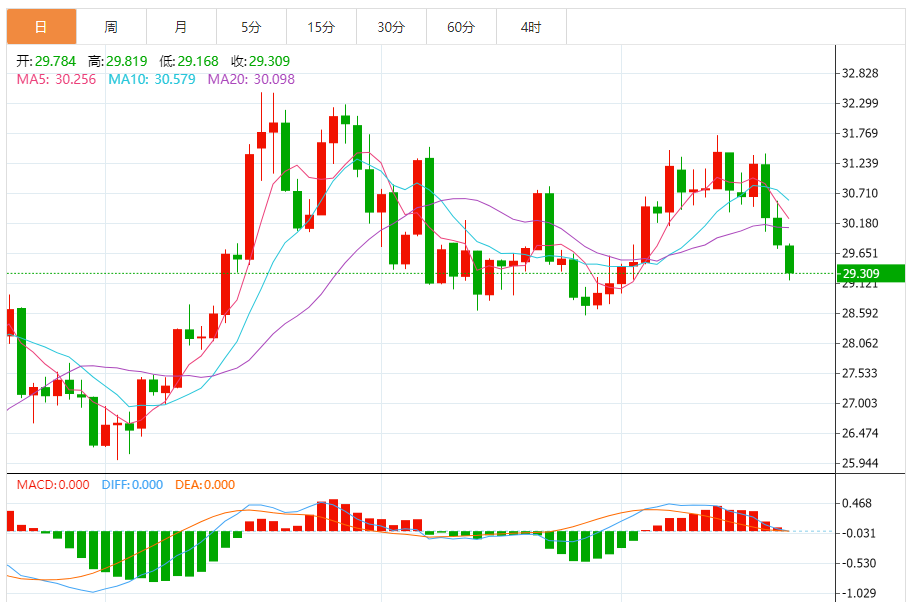Viewport: 910px width, 602px height.
Task: Click the DIFF:0.000 indicator label
Action: click(132, 485)
